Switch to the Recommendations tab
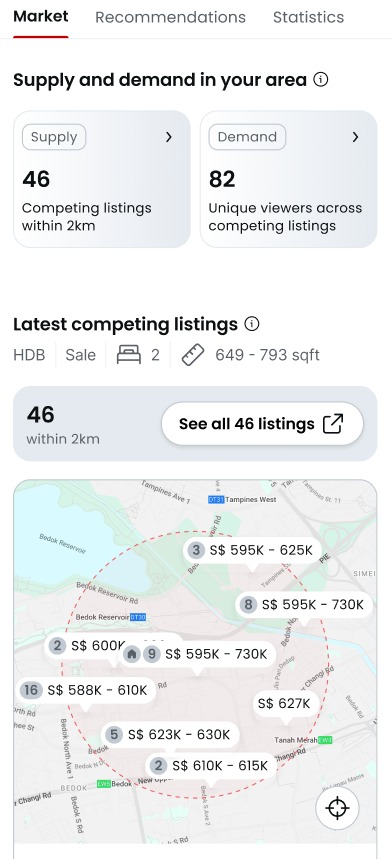This screenshot has width=392, height=859. pyautogui.click(x=170, y=17)
